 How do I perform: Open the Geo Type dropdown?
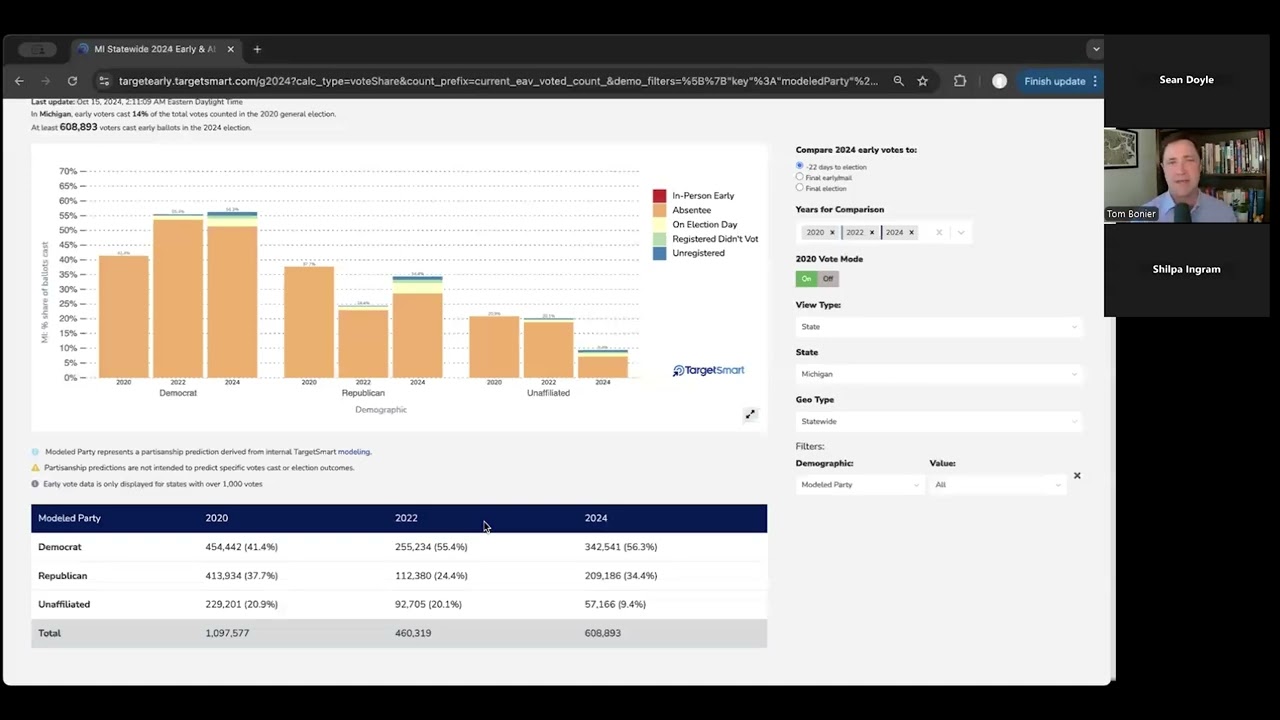939,421
